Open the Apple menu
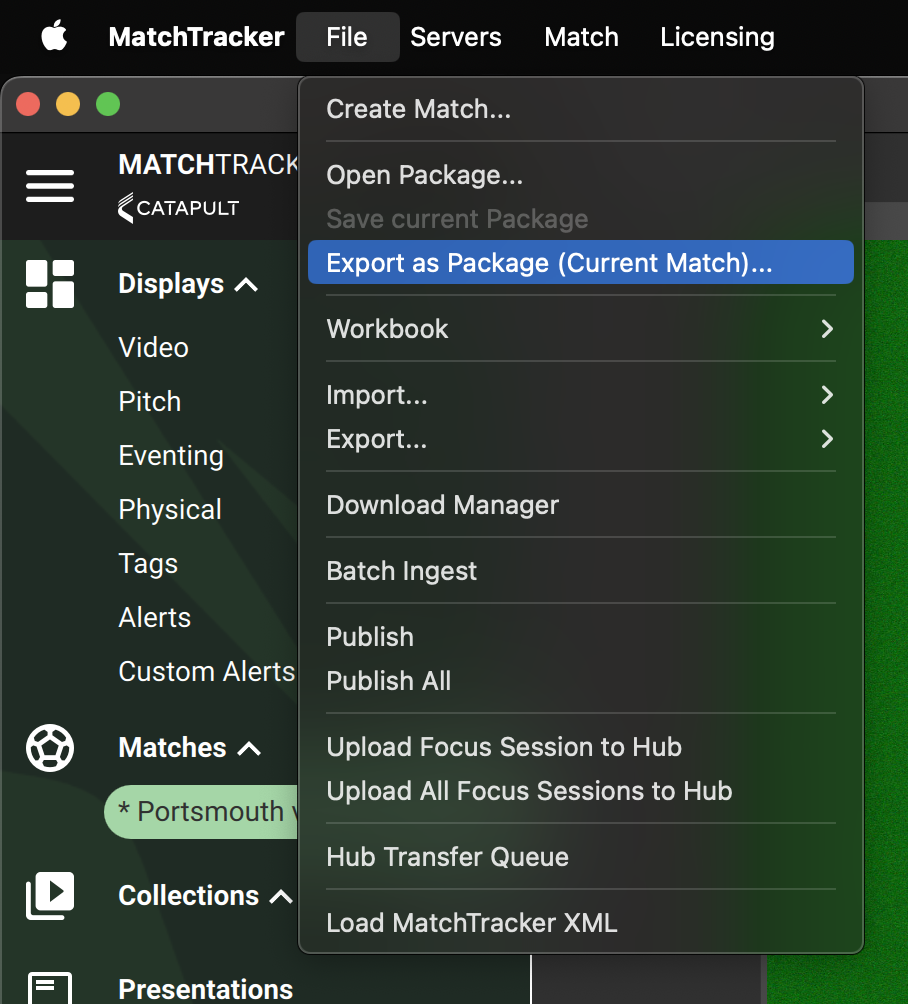 coord(54,36)
